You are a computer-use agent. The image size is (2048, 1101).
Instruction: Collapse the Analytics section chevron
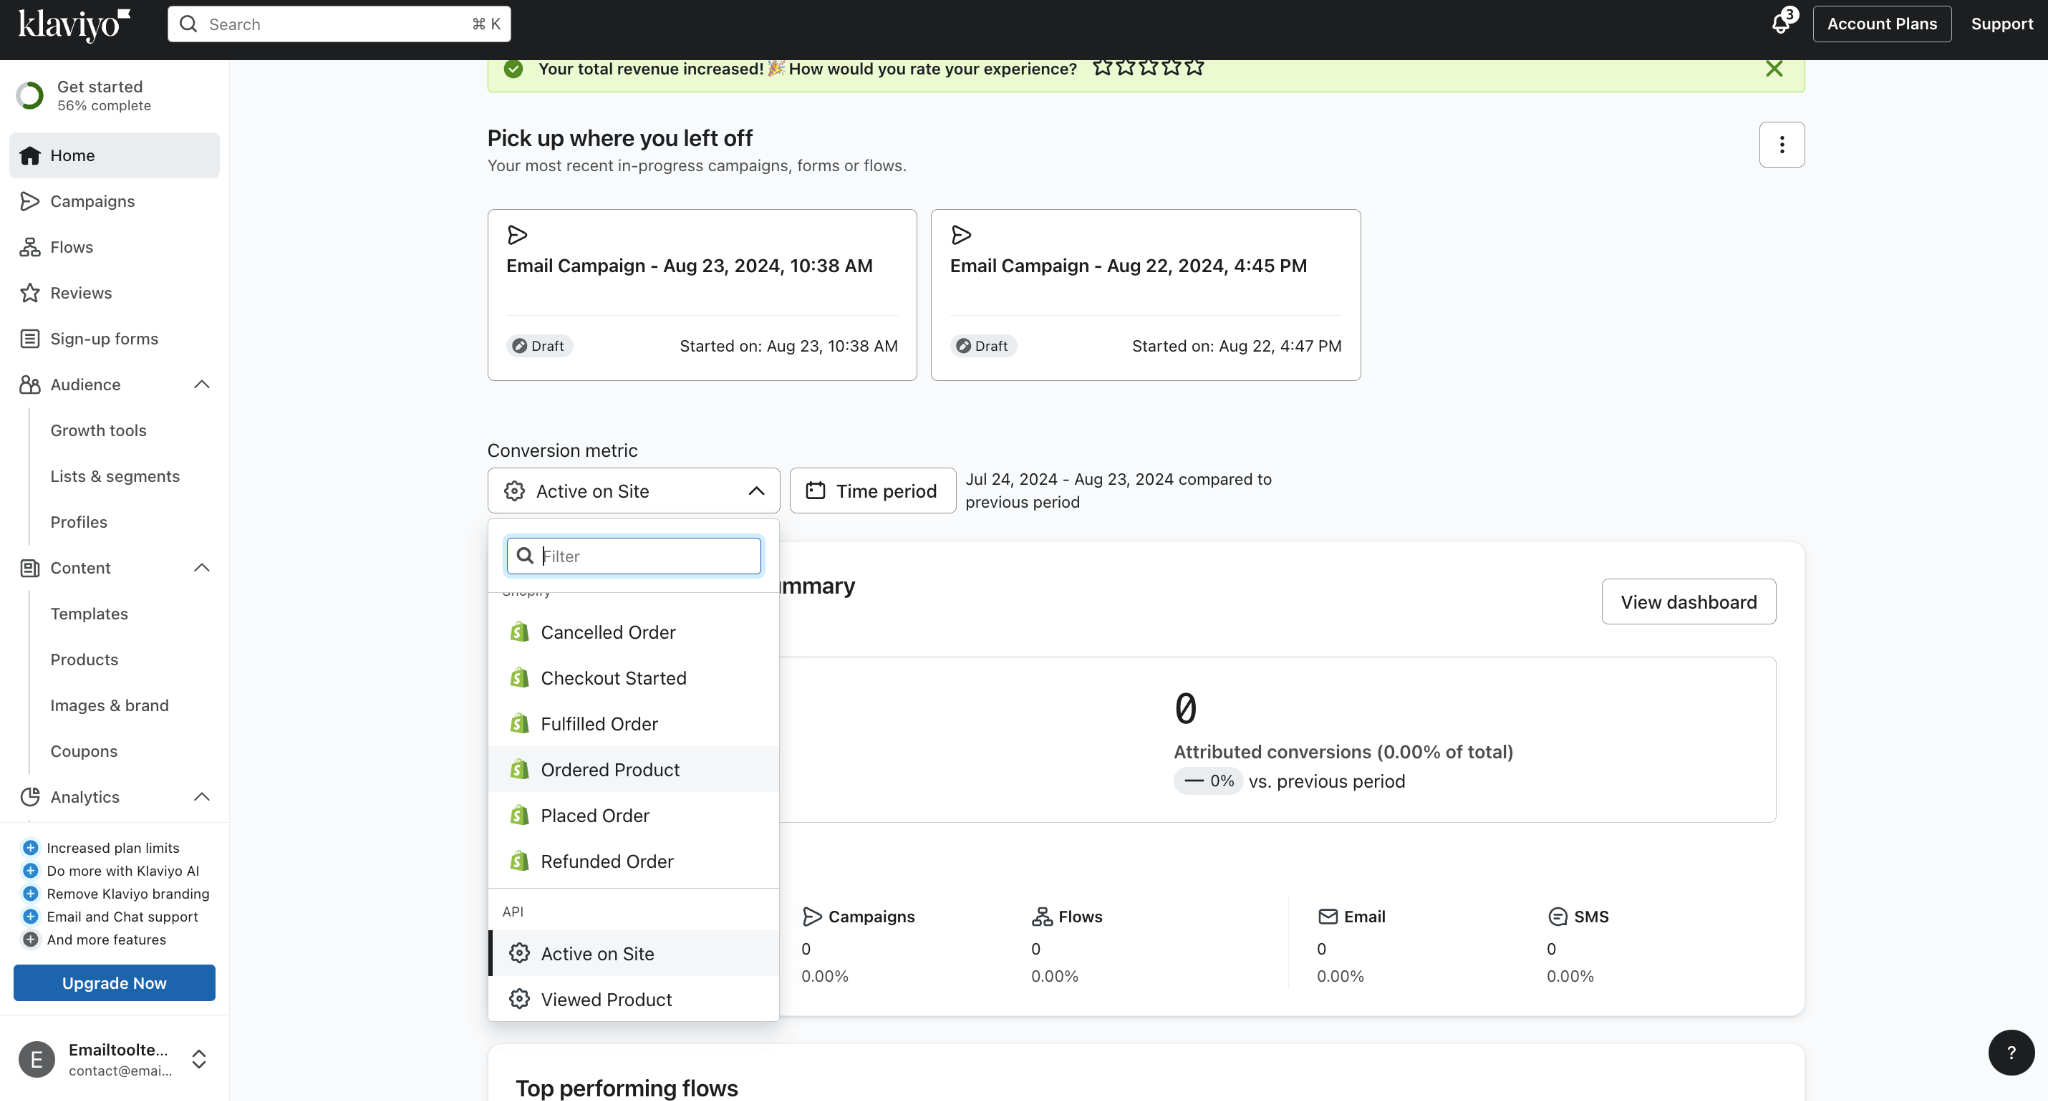coord(202,797)
